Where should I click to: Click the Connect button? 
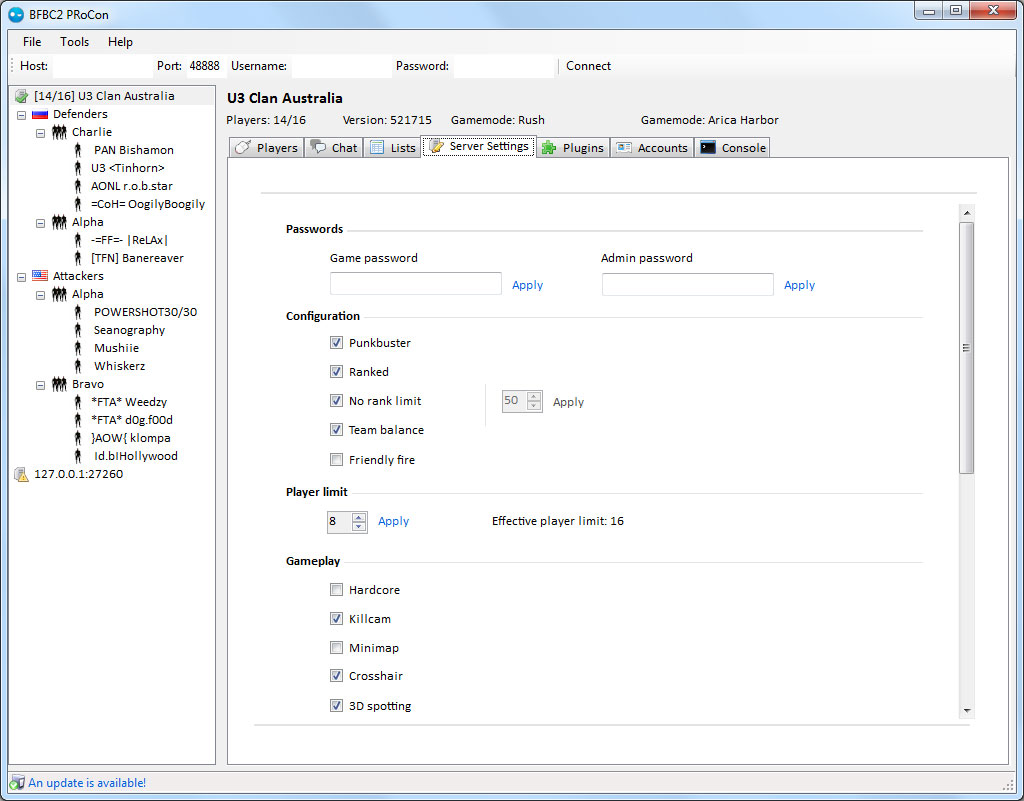coord(588,66)
